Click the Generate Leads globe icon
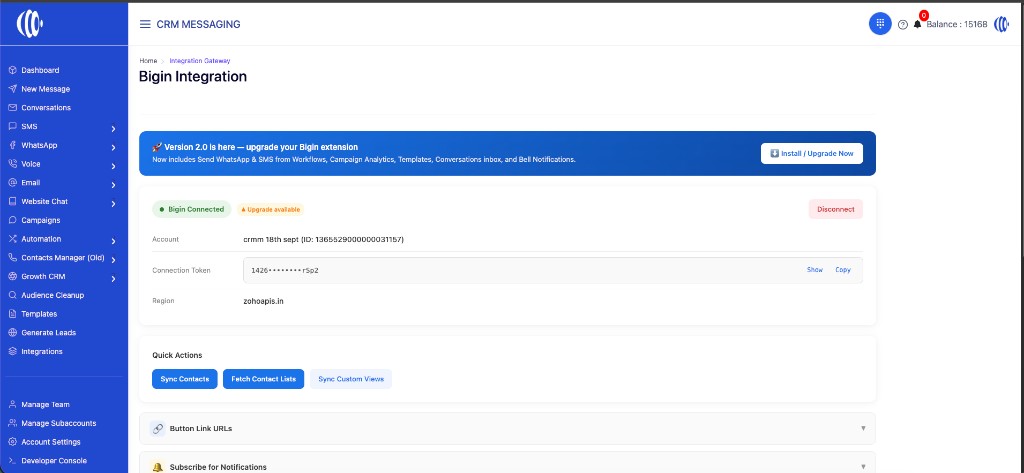The image size is (1024, 473). click(x=12, y=333)
